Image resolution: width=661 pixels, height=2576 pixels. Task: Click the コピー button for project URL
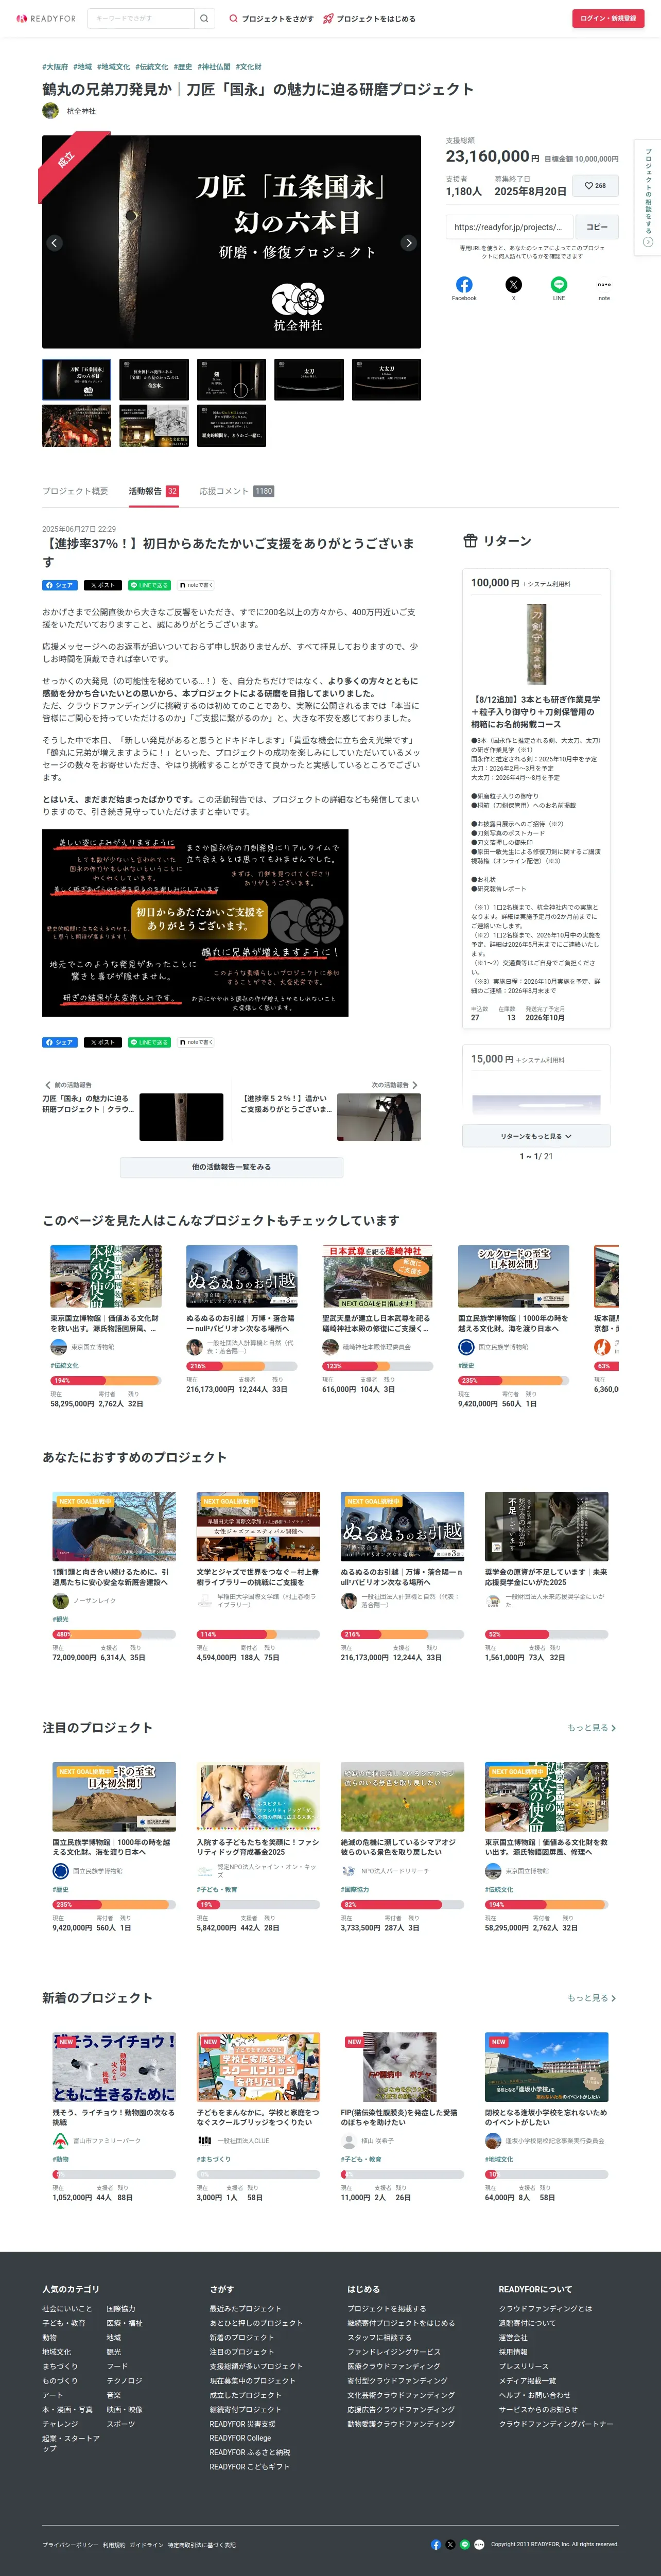click(597, 227)
